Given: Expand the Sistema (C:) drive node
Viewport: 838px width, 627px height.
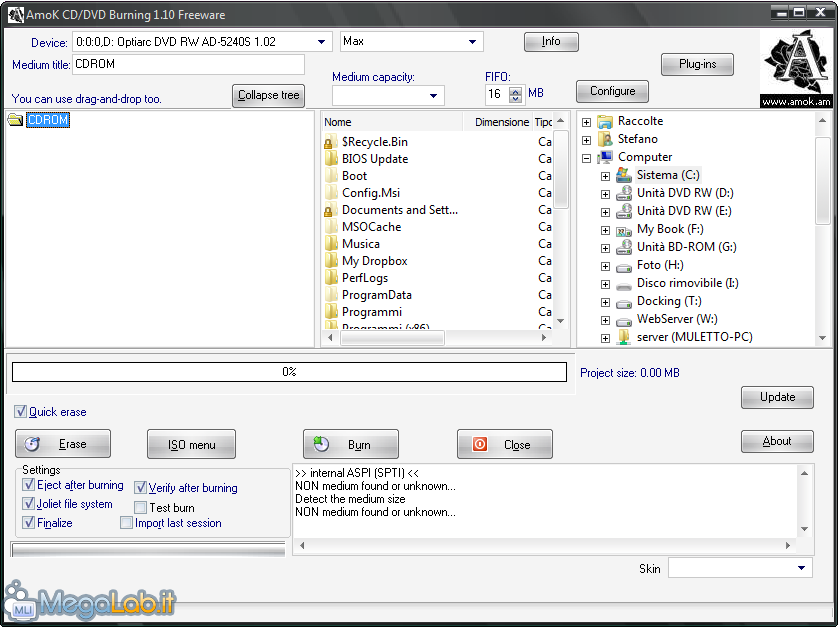Looking at the screenshot, I should [x=605, y=176].
